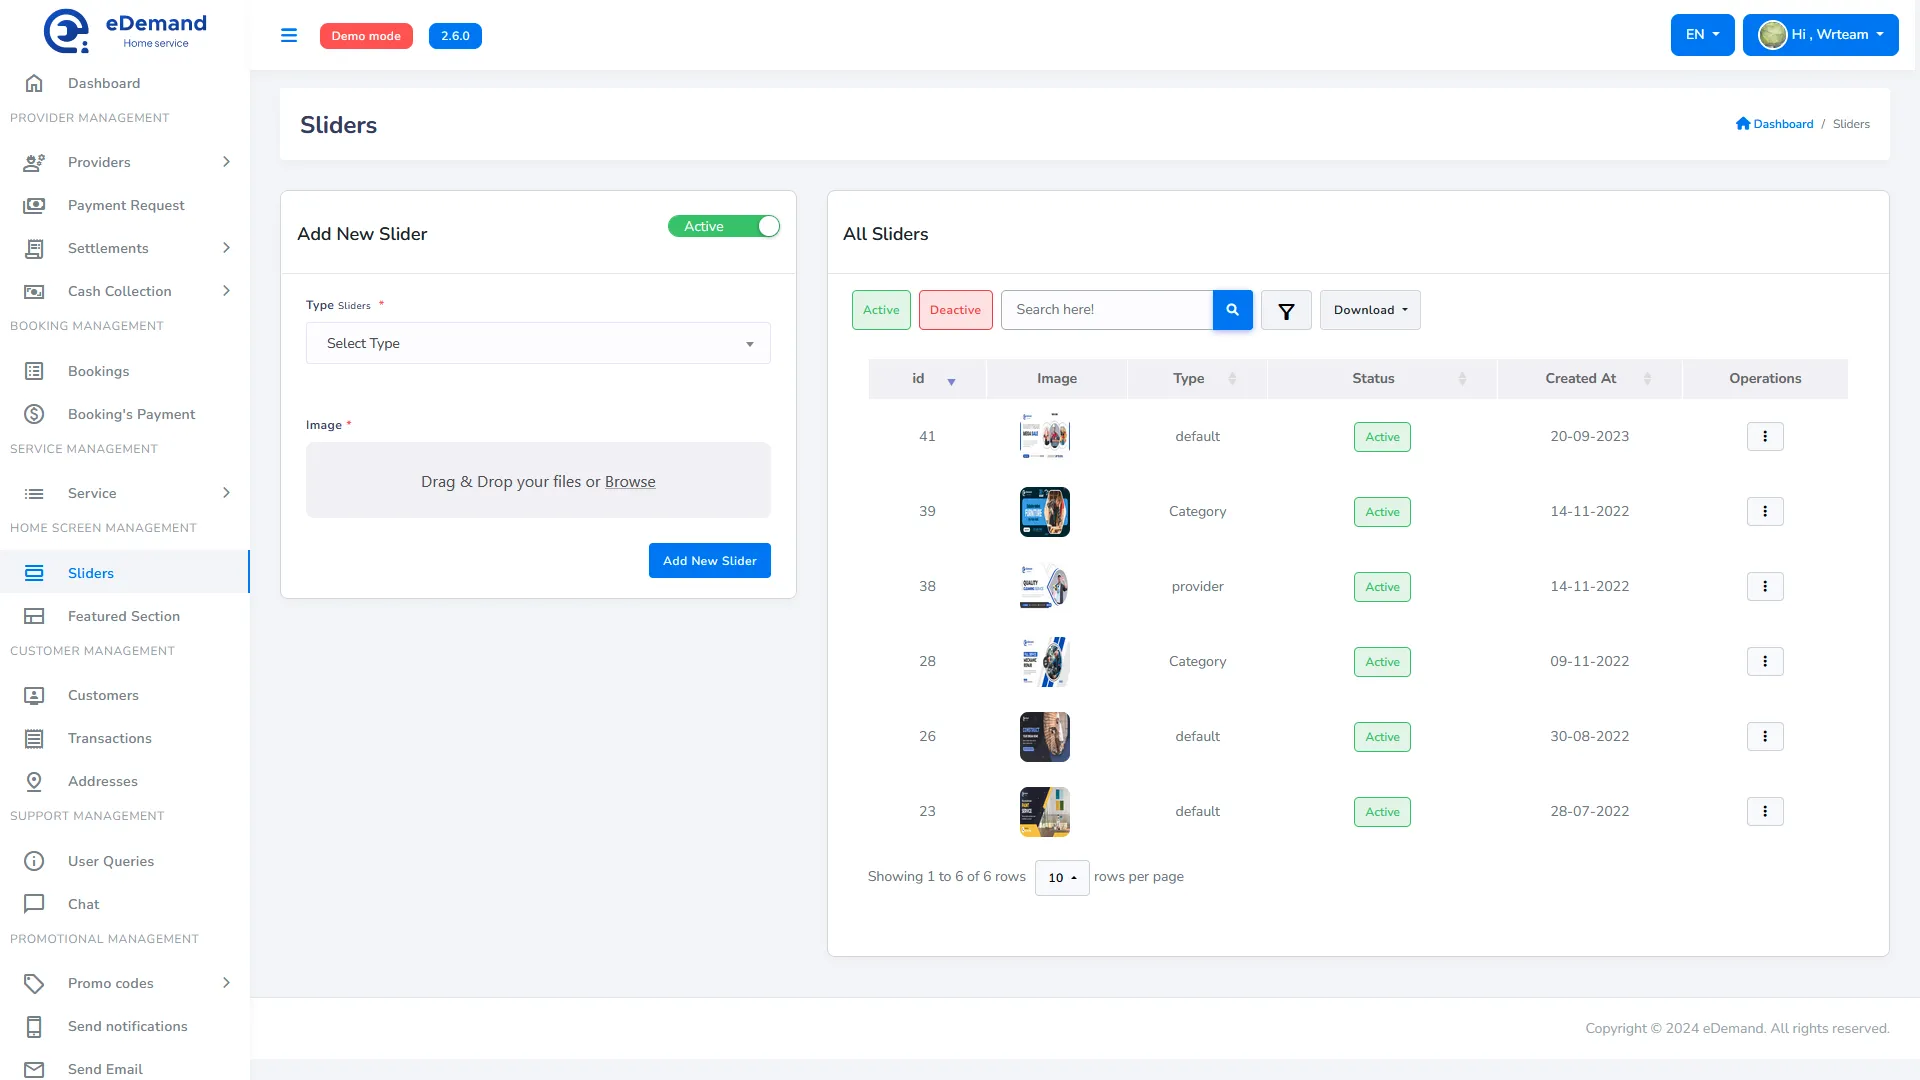Open operations menu for slider 39
The image size is (1920, 1080).
(x=1765, y=511)
